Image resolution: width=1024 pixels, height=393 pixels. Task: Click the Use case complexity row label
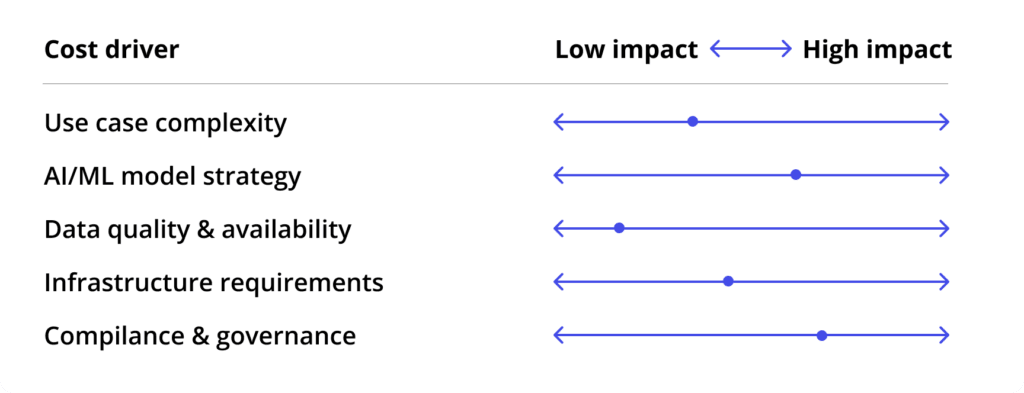(166, 123)
